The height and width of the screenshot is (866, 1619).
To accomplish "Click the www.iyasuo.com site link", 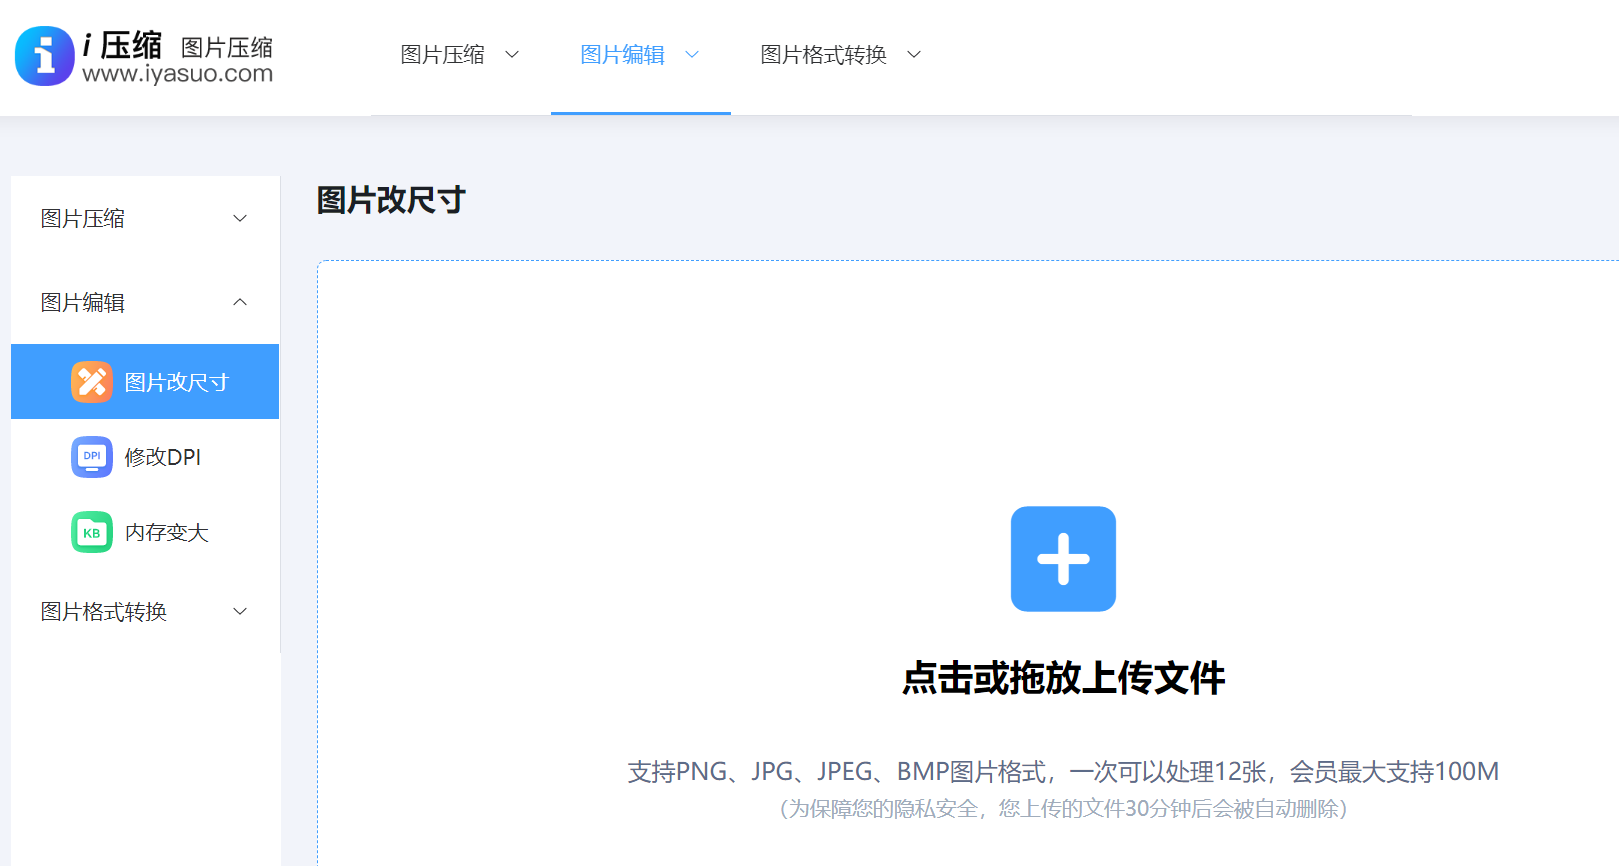I will pos(178,74).
